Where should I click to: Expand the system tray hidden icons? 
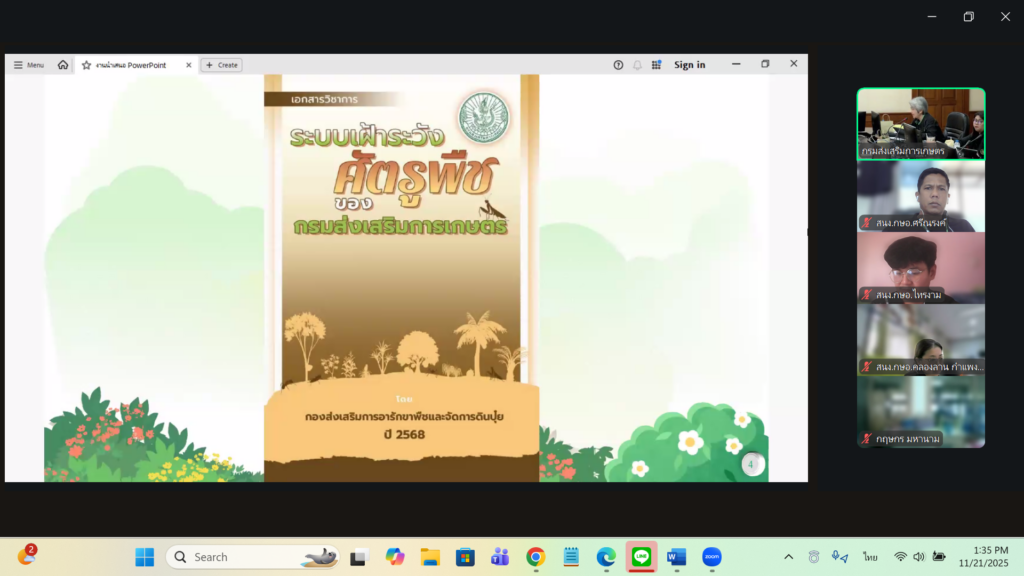pyautogui.click(x=788, y=557)
